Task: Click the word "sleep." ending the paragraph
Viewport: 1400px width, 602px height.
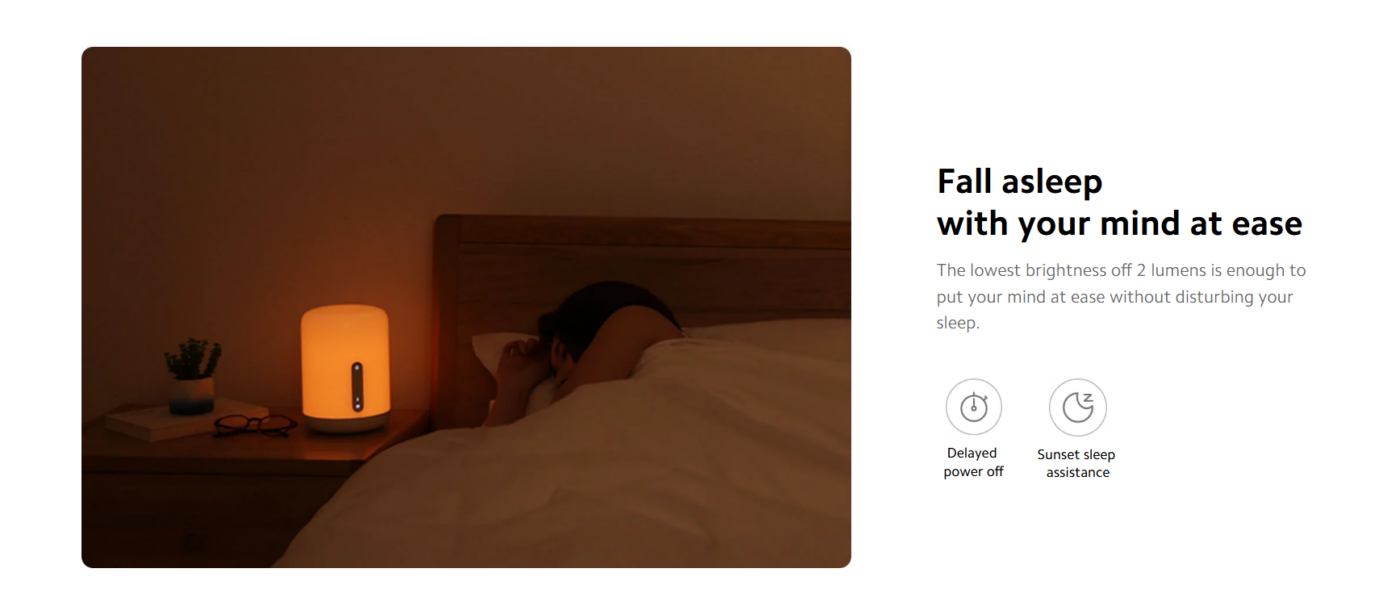Action: [x=958, y=324]
